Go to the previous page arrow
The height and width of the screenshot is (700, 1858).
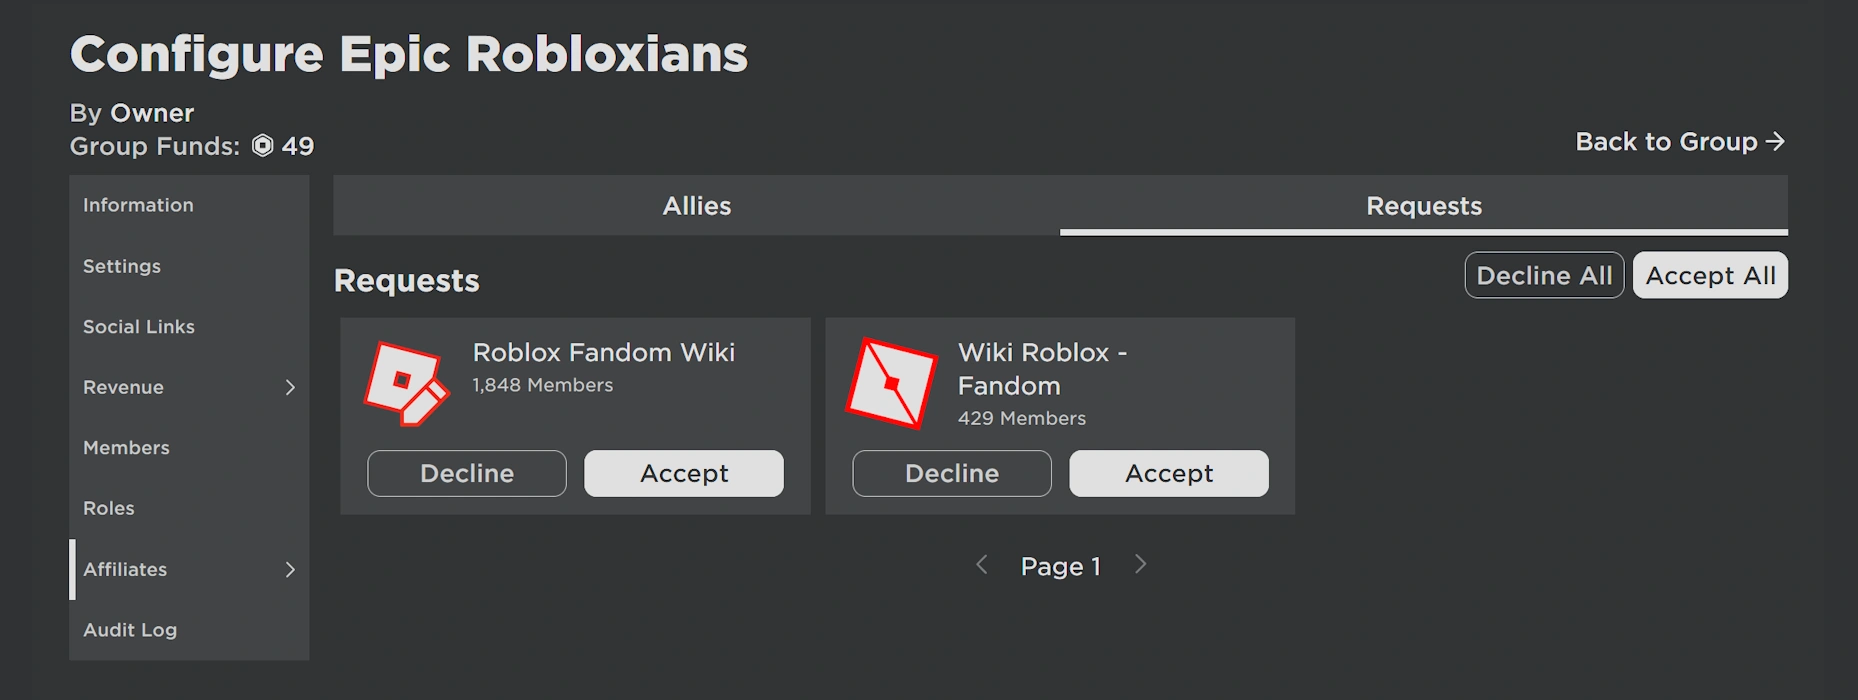pyautogui.click(x=982, y=565)
